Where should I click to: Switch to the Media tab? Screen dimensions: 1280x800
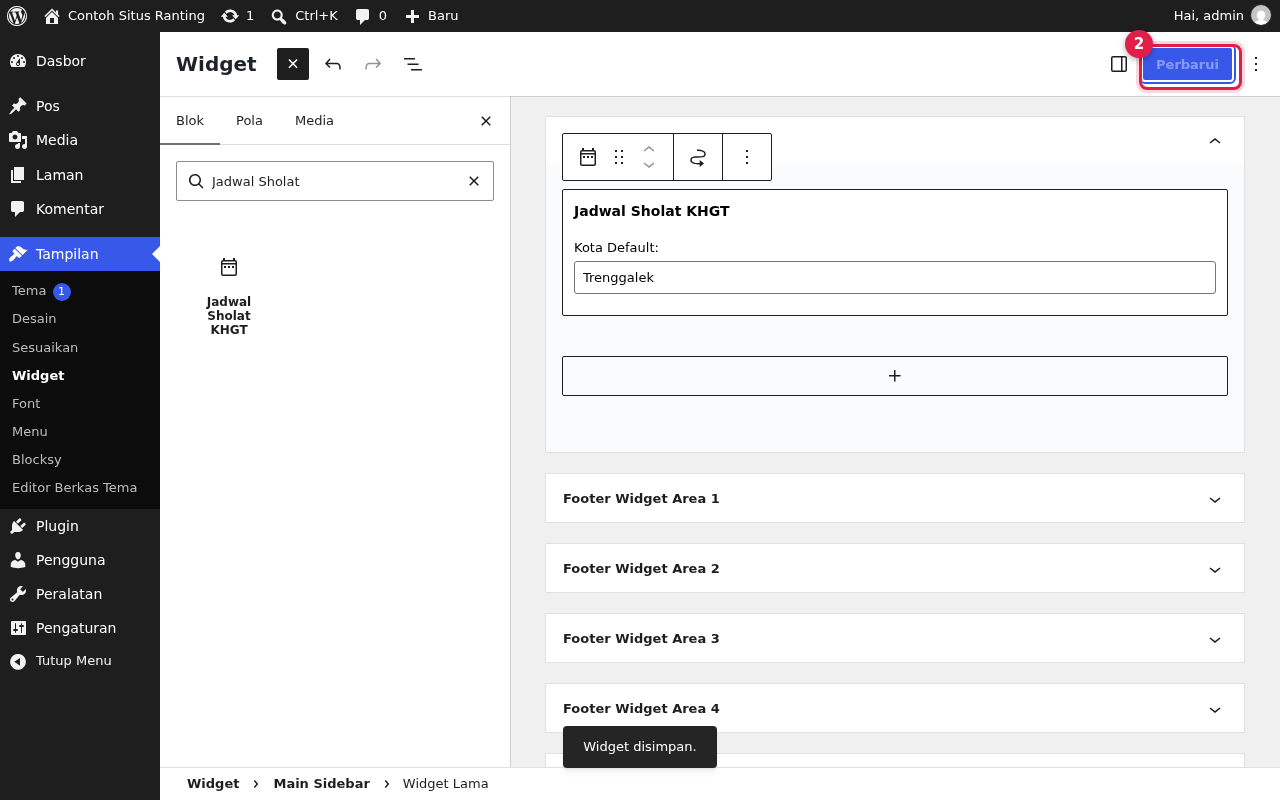314,121
